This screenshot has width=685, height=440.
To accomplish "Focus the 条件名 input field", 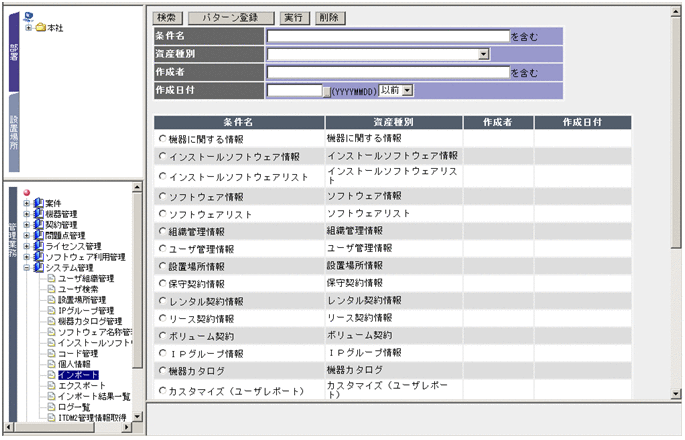I will coord(388,36).
